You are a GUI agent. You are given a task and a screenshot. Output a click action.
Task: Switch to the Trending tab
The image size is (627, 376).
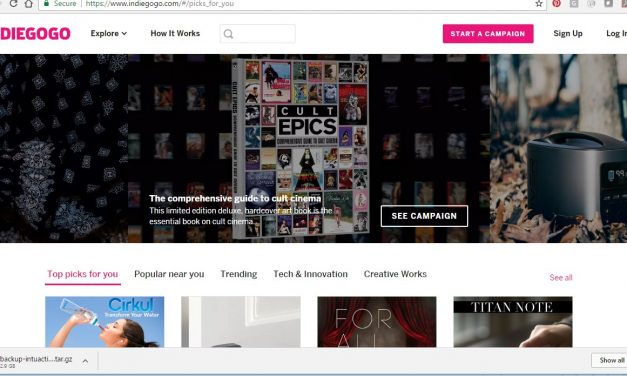coord(239,274)
